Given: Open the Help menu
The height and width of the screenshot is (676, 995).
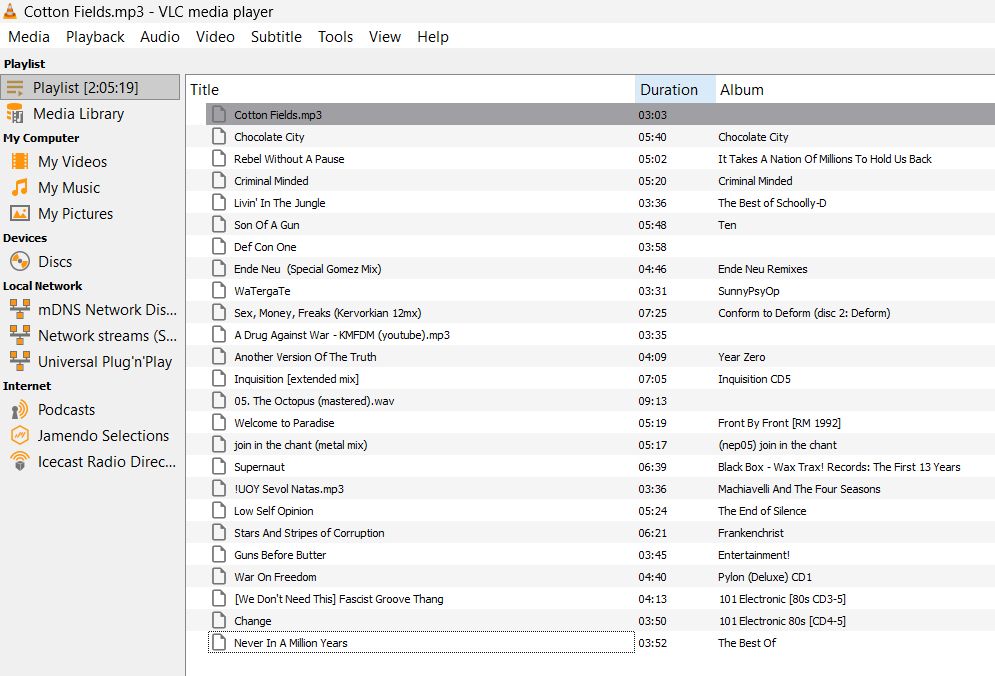Looking at the screenshot, I should point(433,37).
